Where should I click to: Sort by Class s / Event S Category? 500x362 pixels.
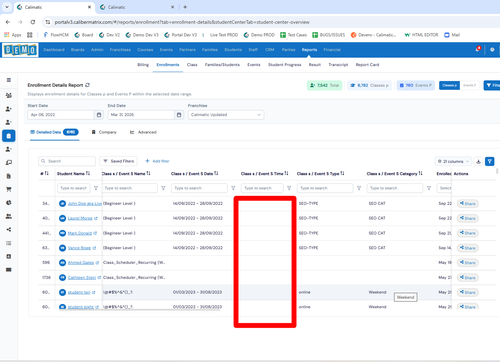[420, 173]
